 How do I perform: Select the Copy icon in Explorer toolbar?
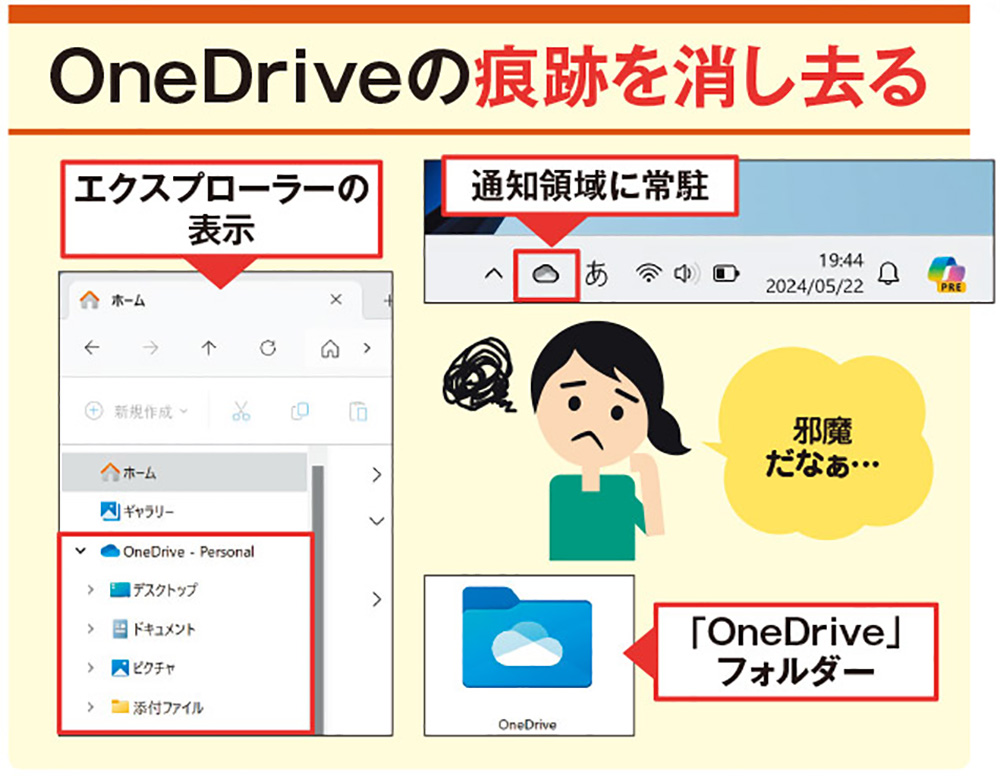298,411
